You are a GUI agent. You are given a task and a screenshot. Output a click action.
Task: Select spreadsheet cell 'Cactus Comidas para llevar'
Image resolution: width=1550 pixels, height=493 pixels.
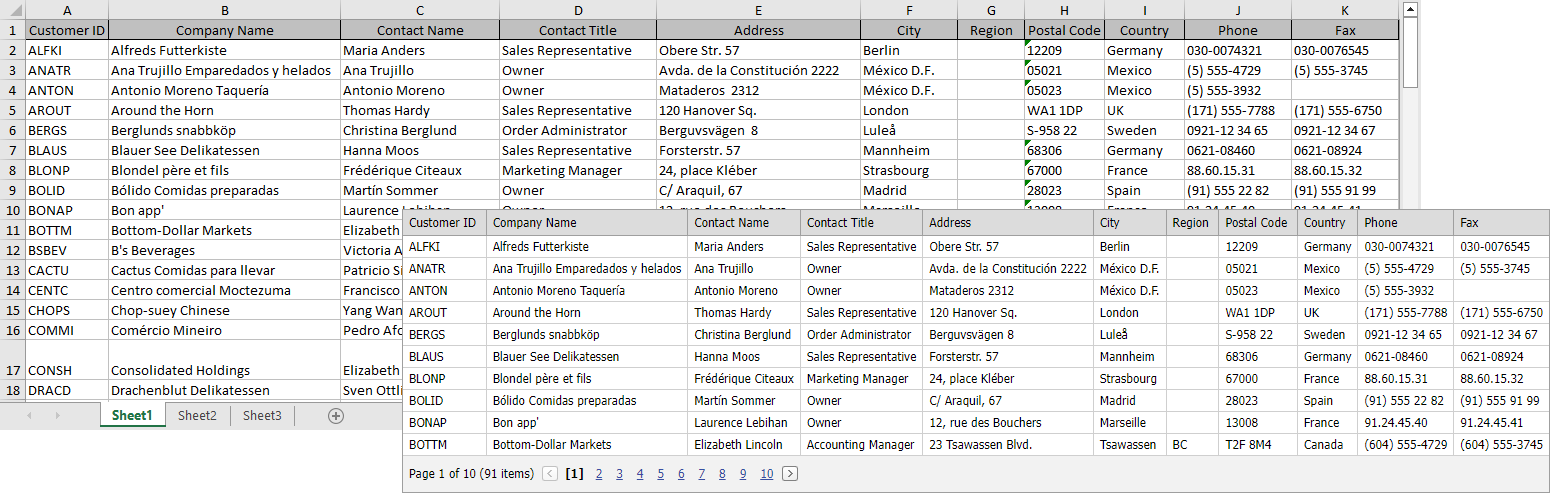(x=224, y=270)
